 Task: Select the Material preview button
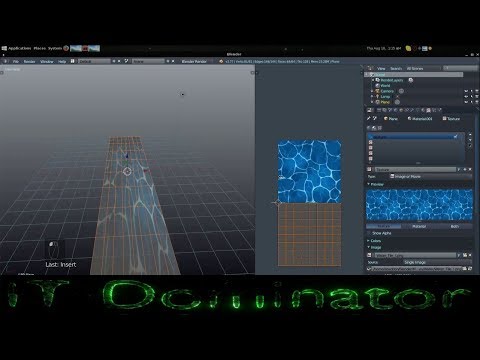point(419,226)
